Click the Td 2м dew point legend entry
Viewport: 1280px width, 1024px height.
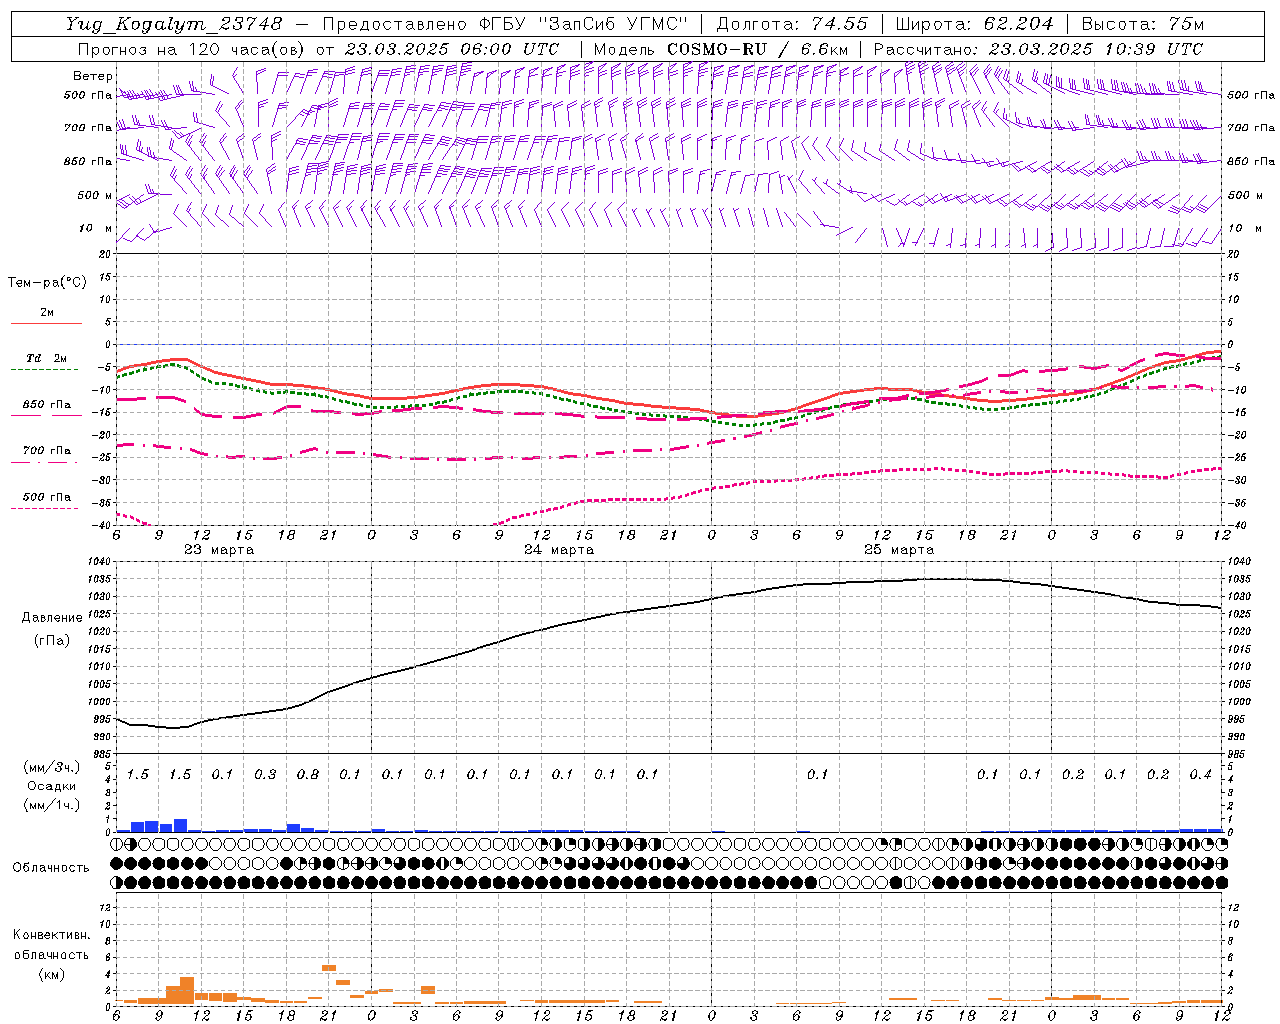point(47,358)
